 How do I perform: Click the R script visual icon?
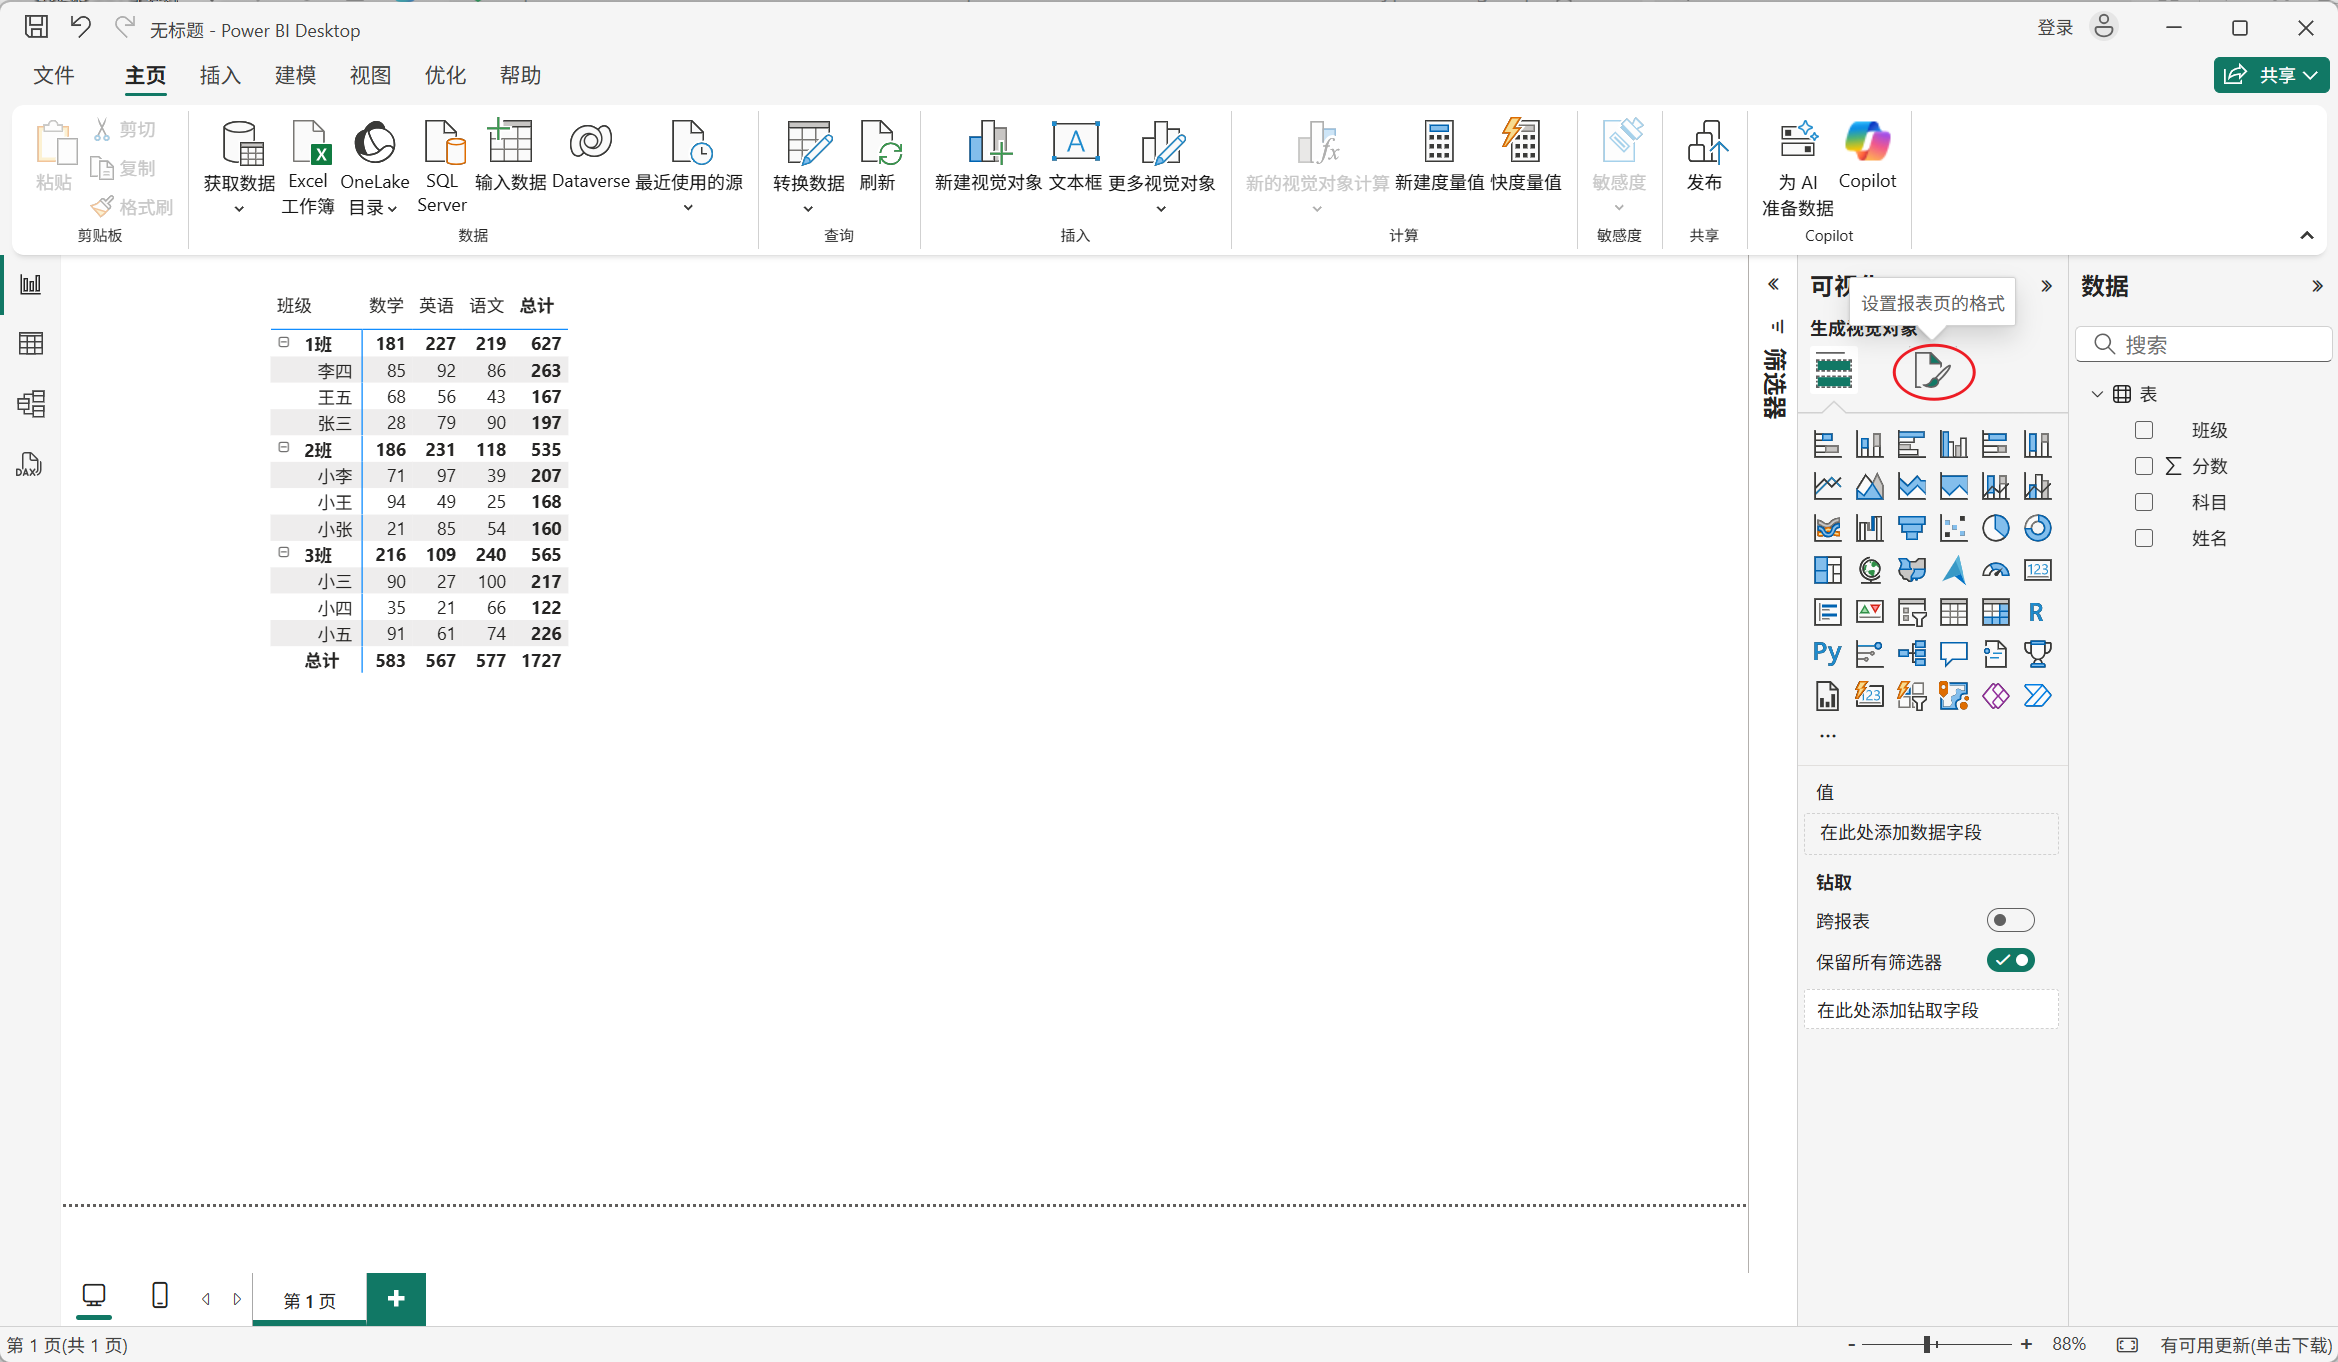pyautogui.click(x=2036, y=612)
